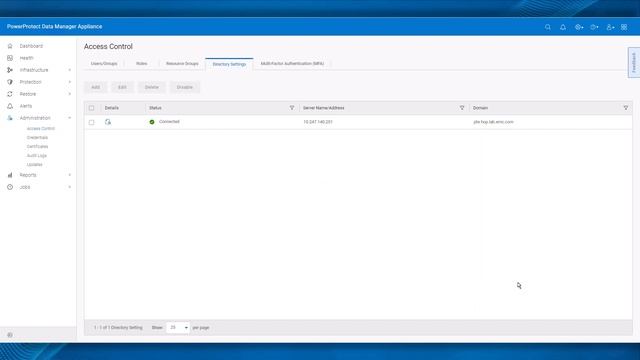The width and height of the screenshot is (640, 360).
Task: Expand the Jobs menu chevron
Action: tap(69, 187)
